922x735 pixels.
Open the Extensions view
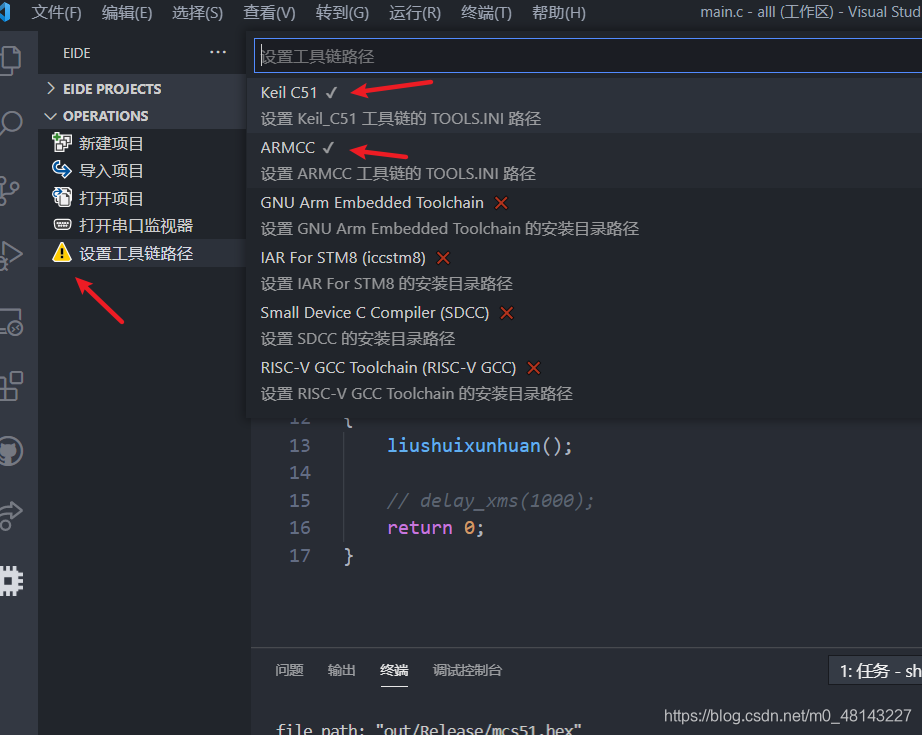(x=10, y=386)
